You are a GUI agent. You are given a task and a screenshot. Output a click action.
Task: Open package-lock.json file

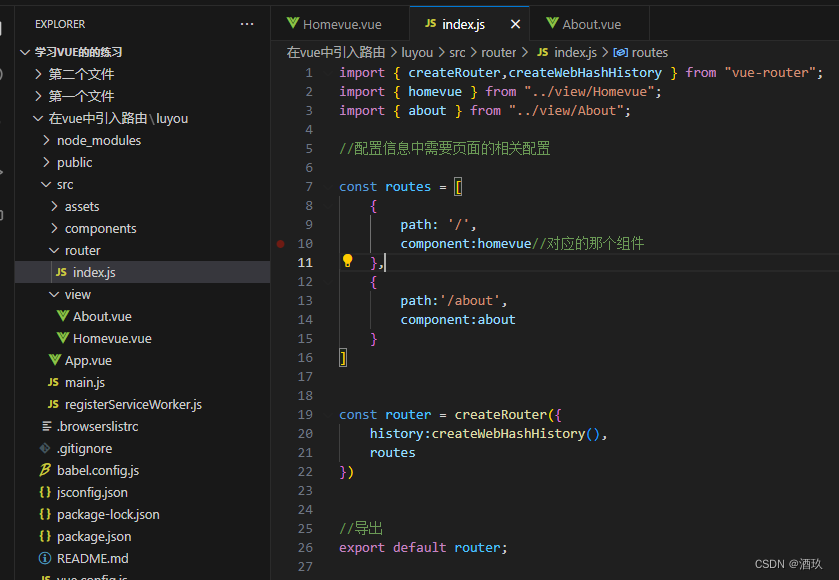click(142, 514)
